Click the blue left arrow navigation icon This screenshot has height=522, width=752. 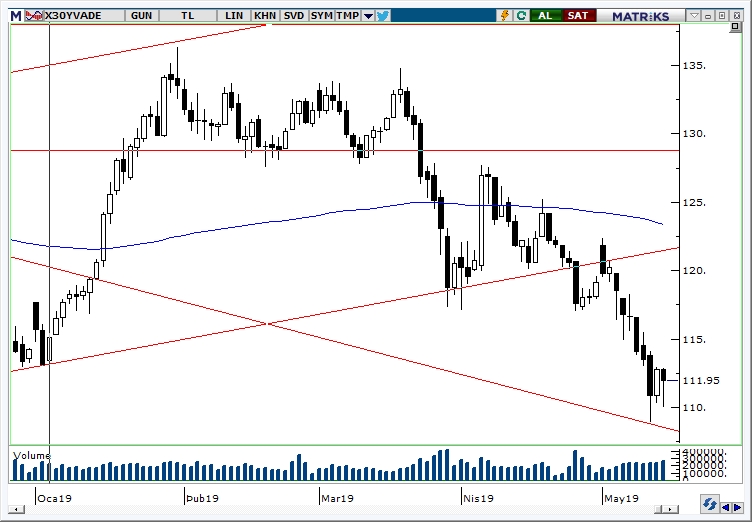[725, 508]
